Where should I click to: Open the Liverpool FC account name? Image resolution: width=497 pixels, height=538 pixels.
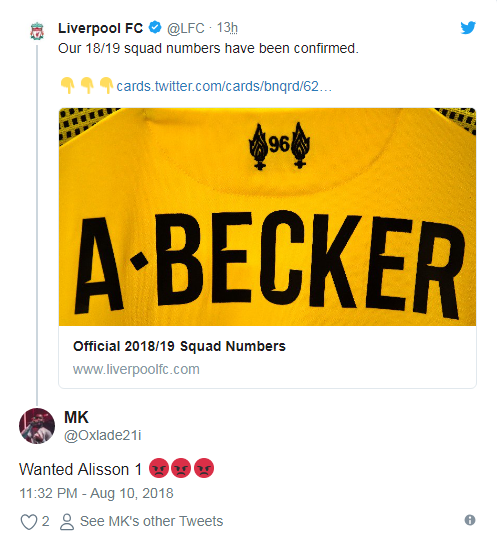point(100,28)
